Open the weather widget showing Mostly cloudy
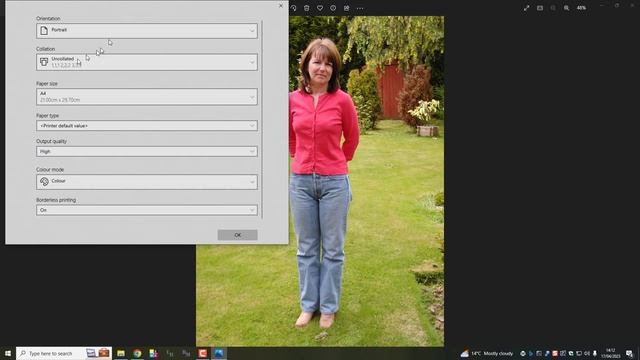This screenshot has width=640, height=360. point(487,353)
